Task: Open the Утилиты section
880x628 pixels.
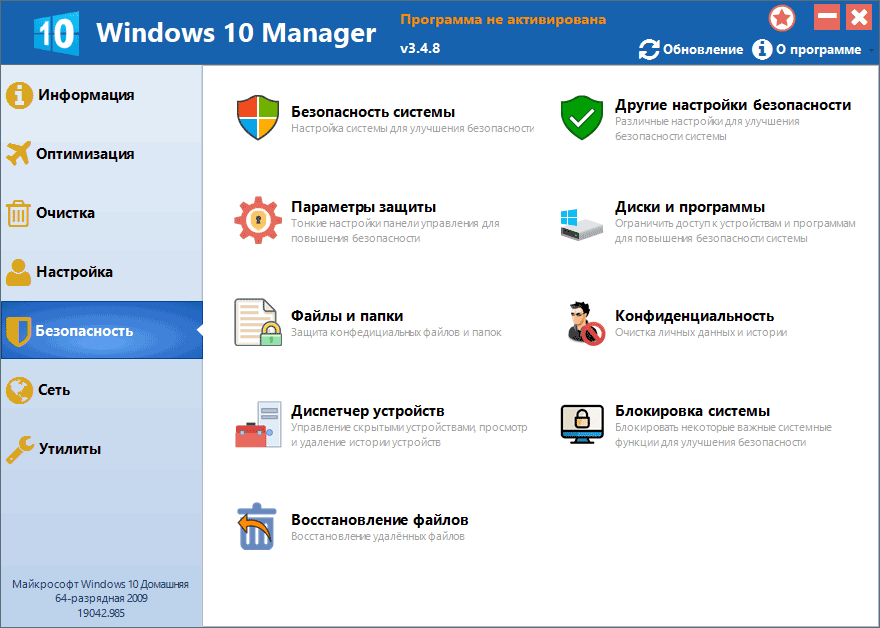Action: [x=102, y=449]
